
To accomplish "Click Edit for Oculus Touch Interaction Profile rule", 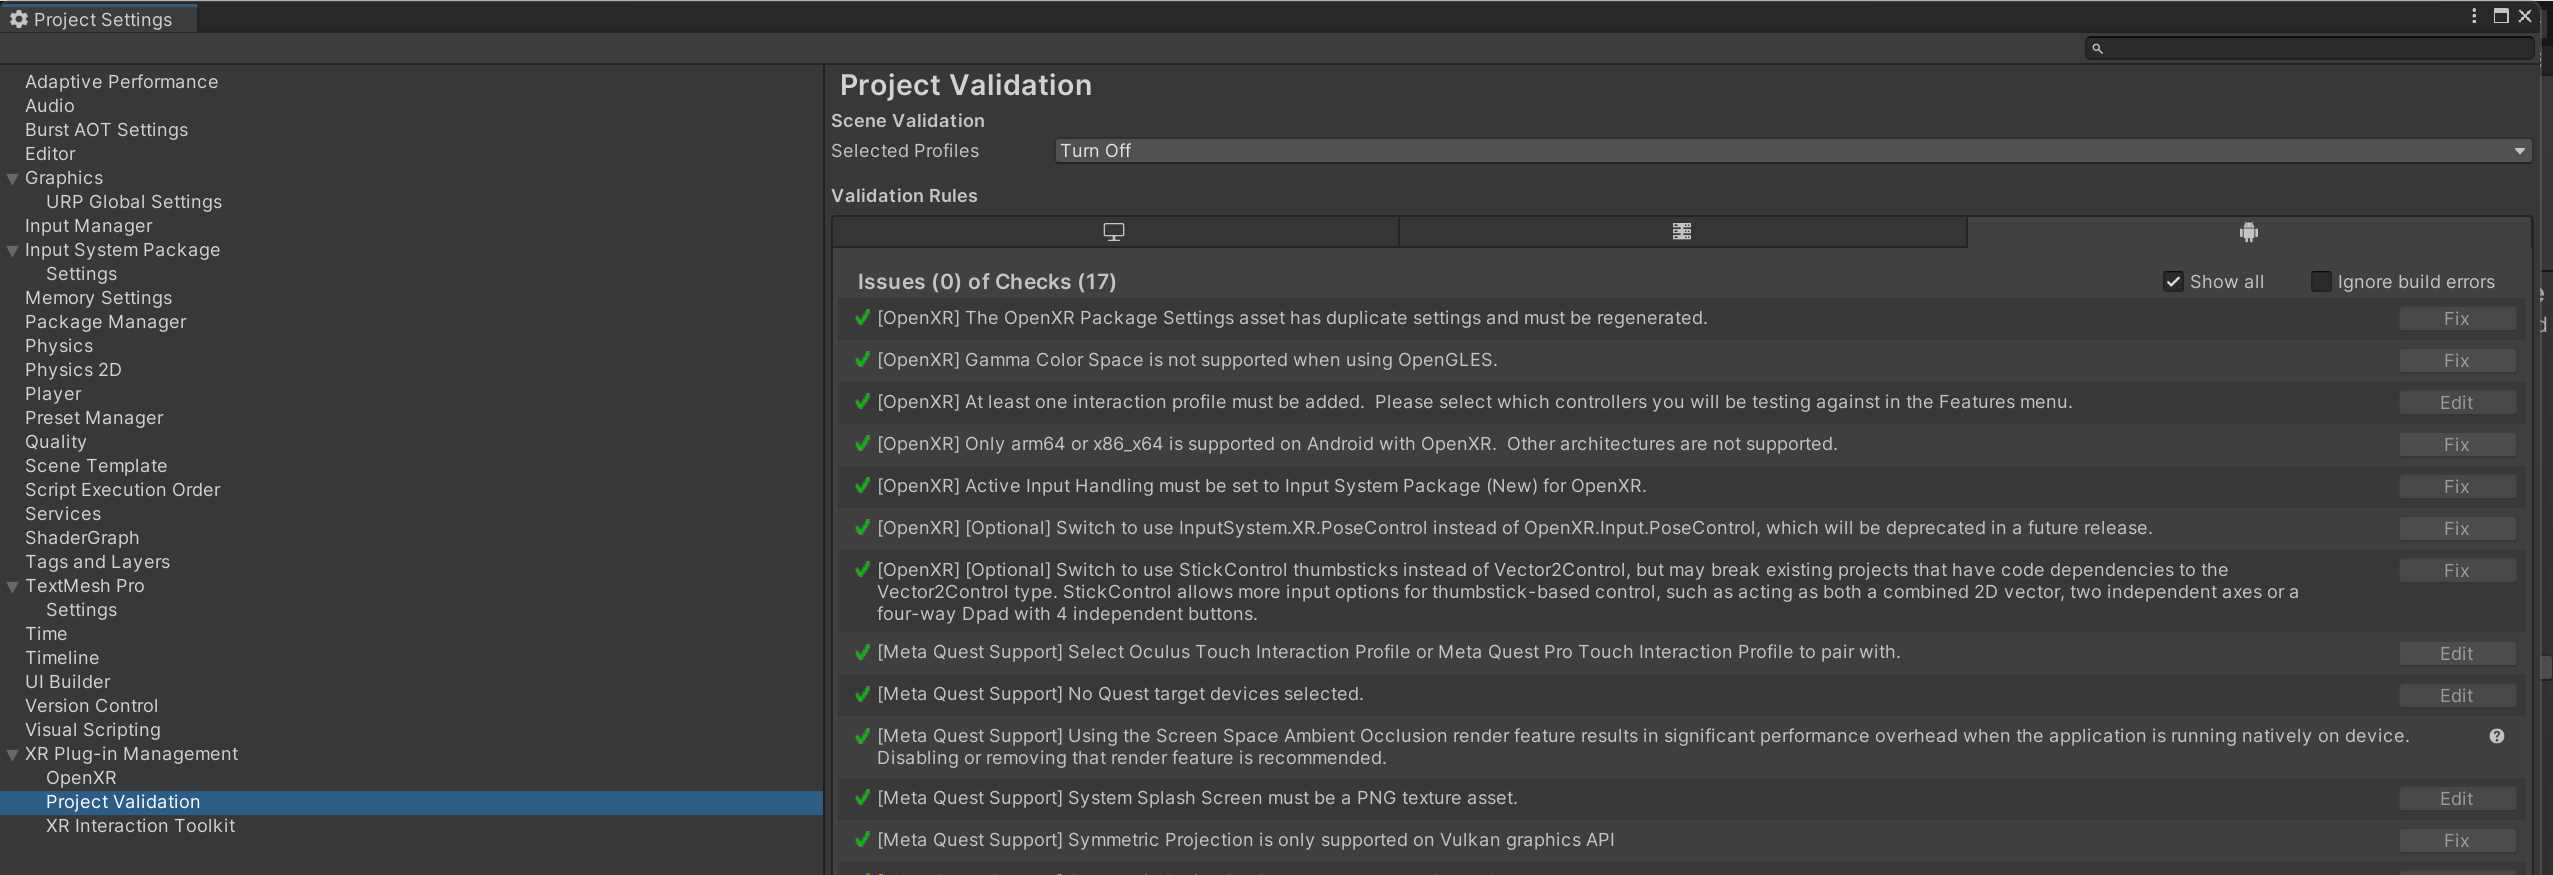I will click(x=2457, y=654).
